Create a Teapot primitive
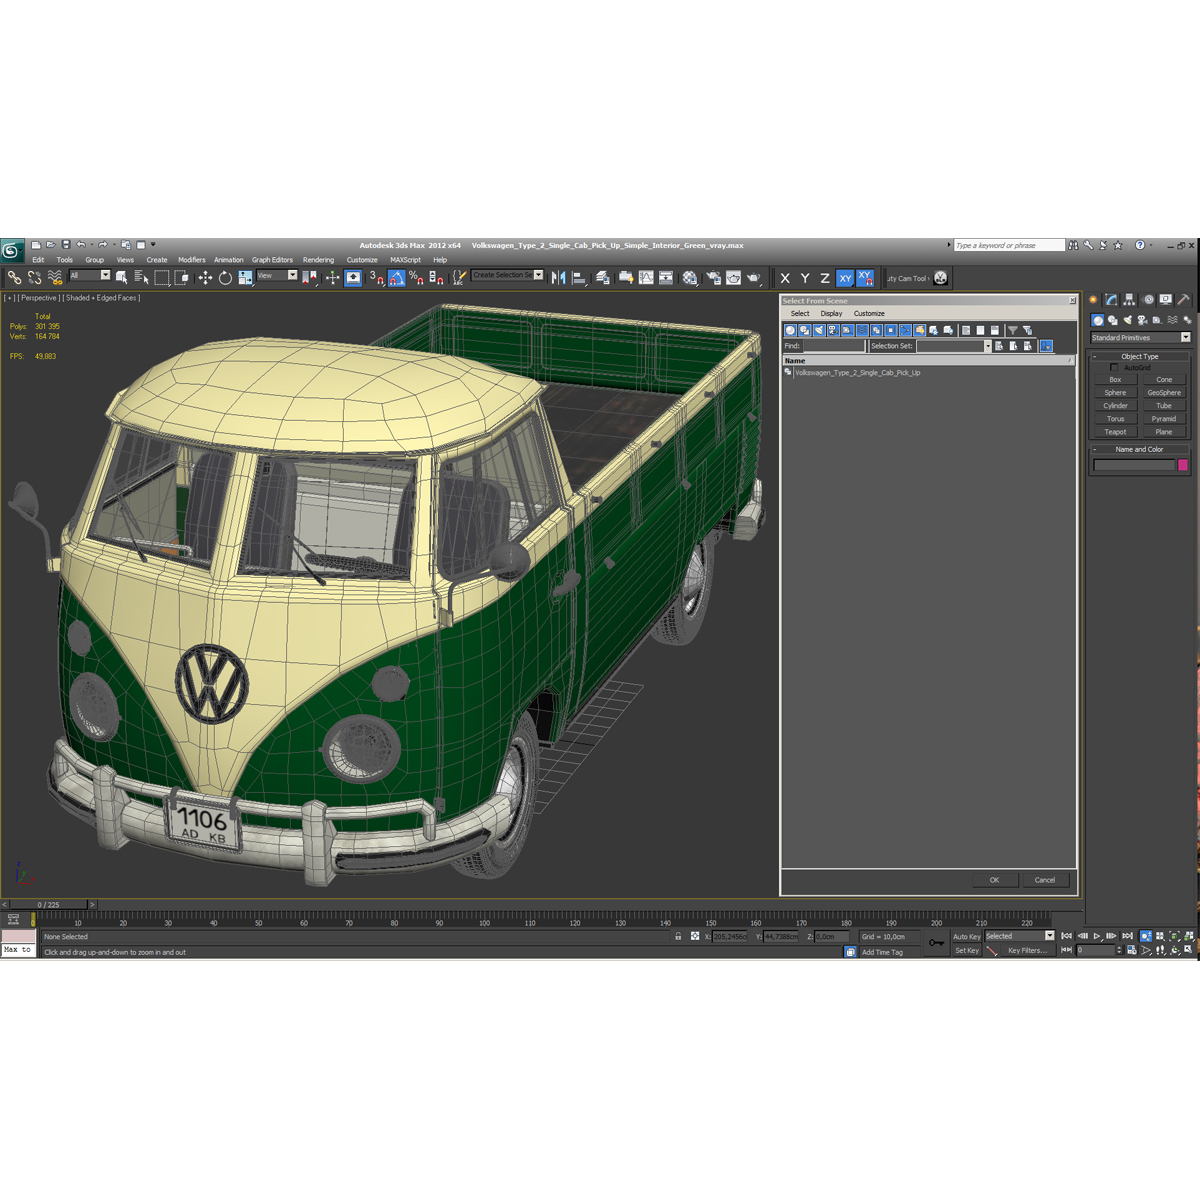1200x1200 pixels. coord(1115,432)
